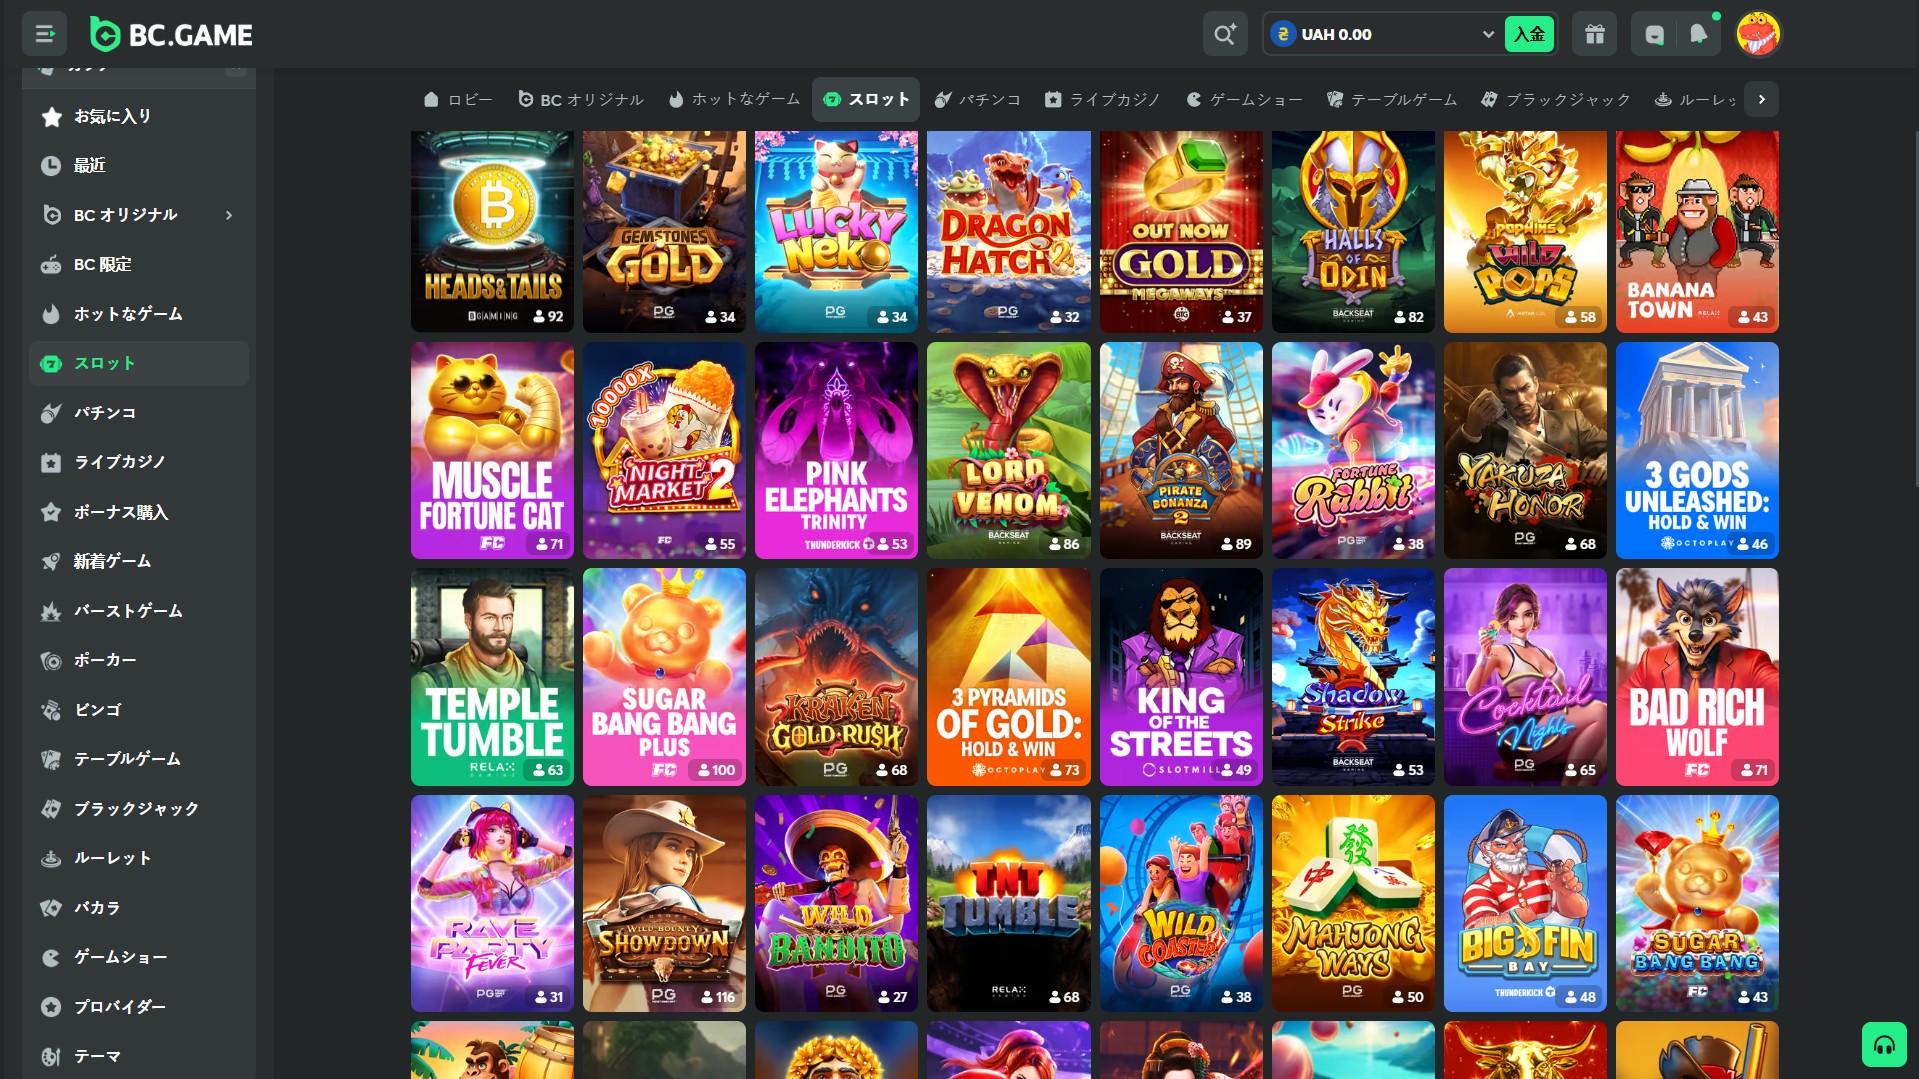
Task: Click the poker chip icon beside ポーカー
Action: [x=51, y=661]
